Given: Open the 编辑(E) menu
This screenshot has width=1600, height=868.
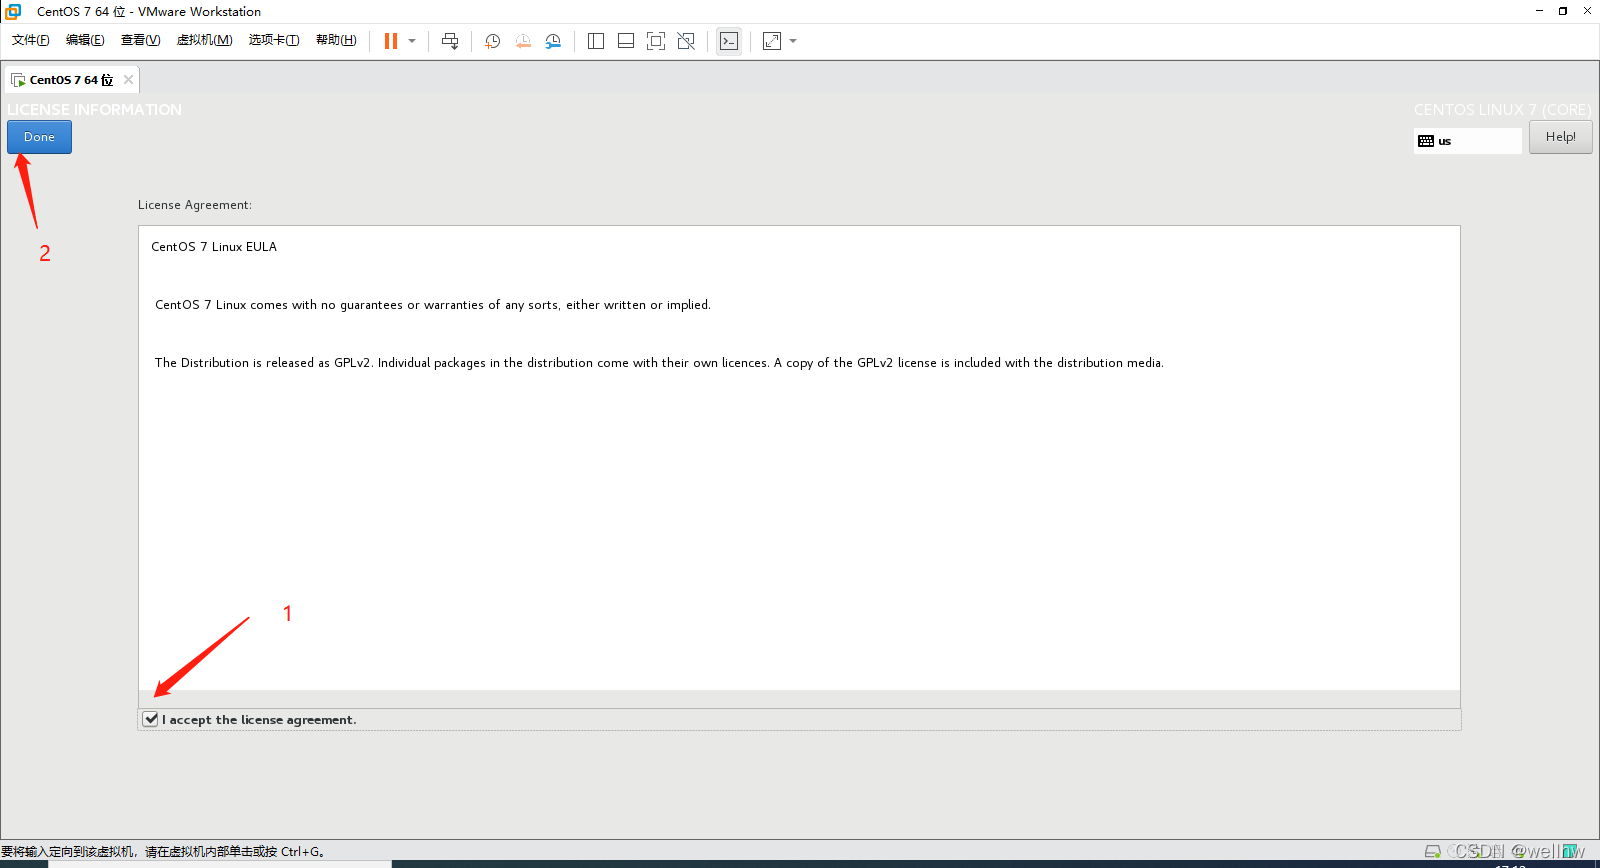Looking at the screenshot, I should [x=85, y=40].
